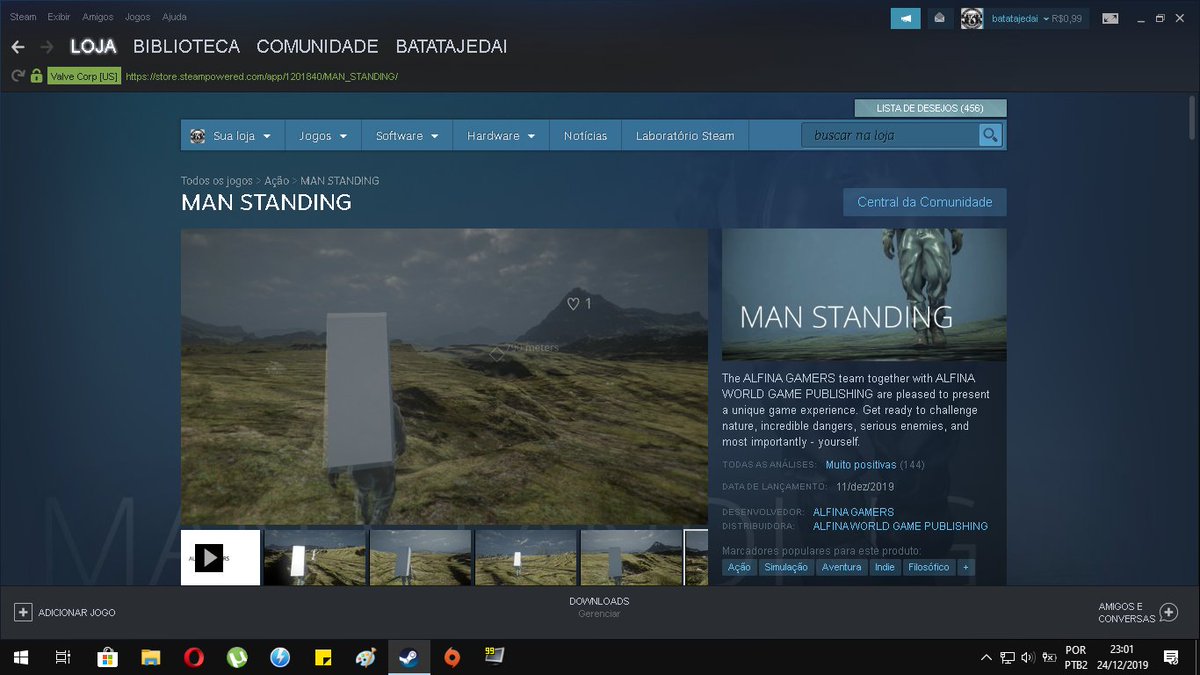The image size is (1200, 675).
Task: Click the plus icon for Adicionar Jogo
Action: click(x=23, y=612)
